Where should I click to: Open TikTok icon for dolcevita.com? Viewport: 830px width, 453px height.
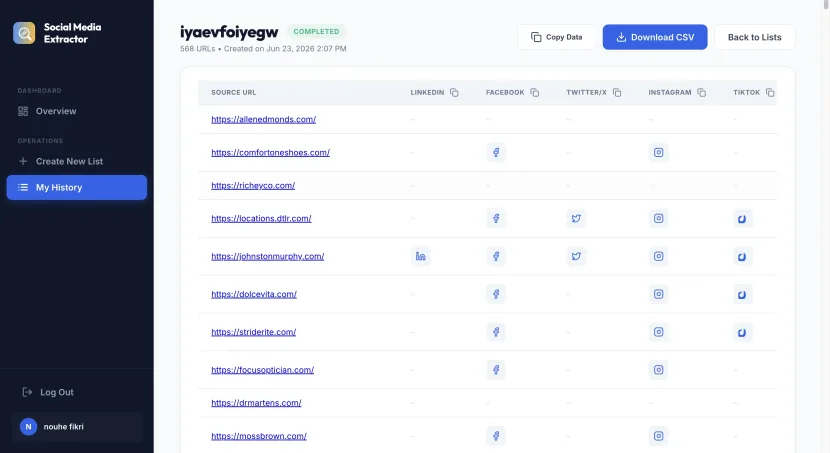[742, 294]
